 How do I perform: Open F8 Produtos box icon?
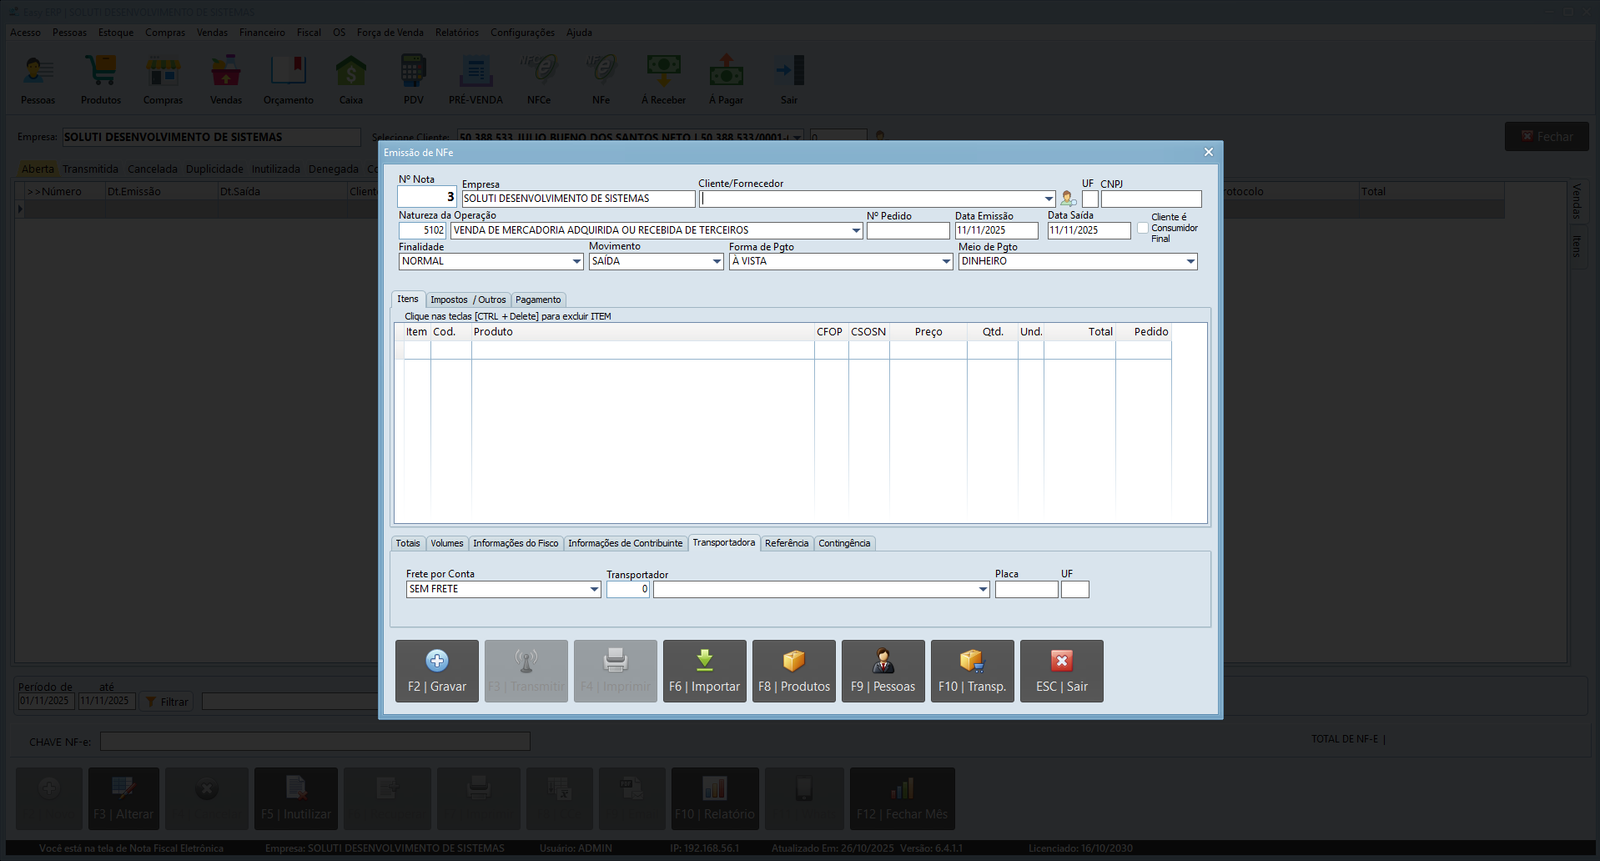[793, 661]
